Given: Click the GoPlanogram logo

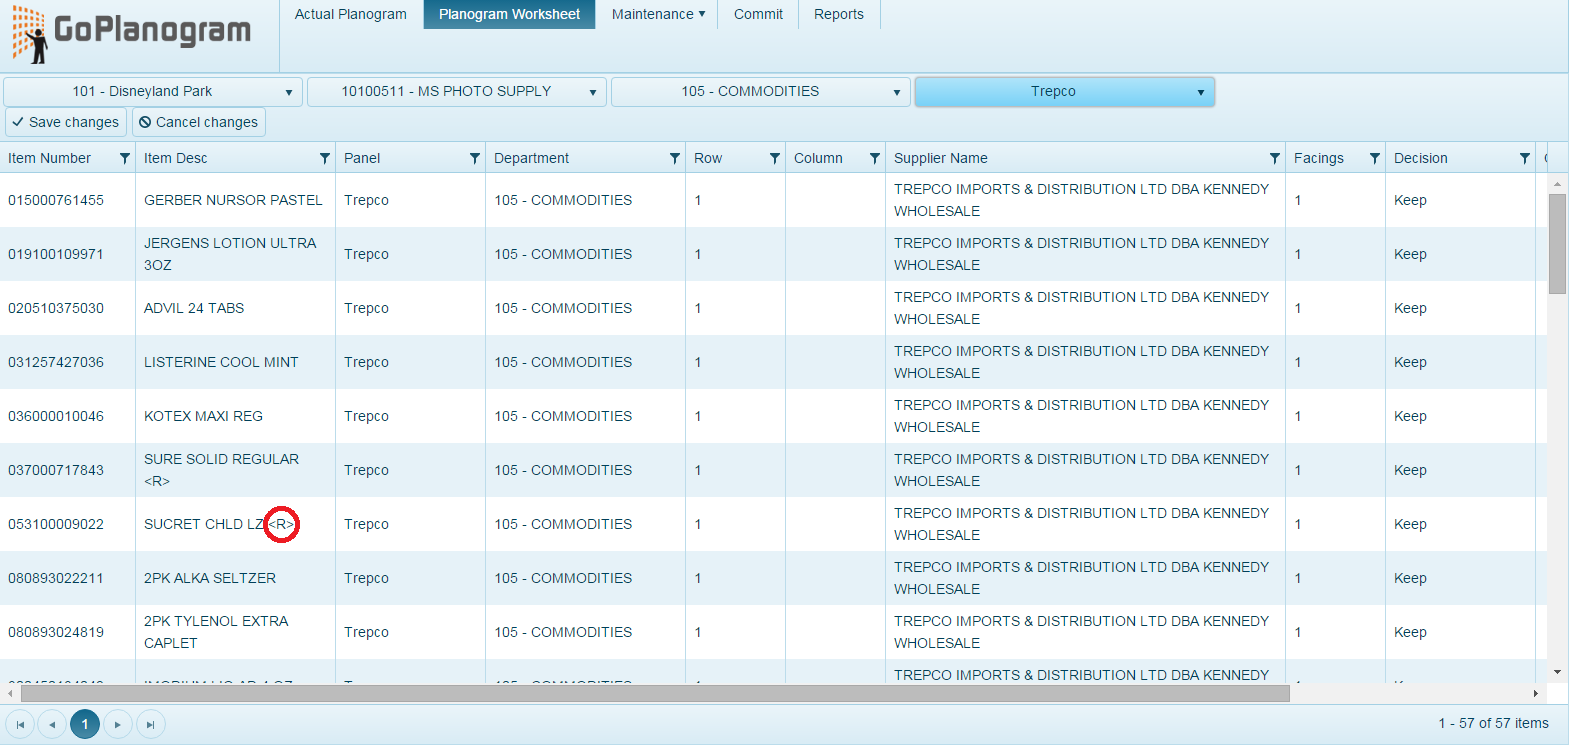Looking at the screenshot, I should pyautogui.click(x=131, y=34).
